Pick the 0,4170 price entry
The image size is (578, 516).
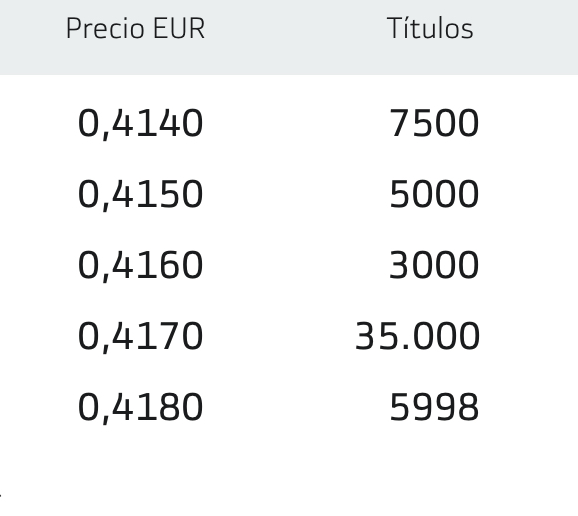pyautogui.click(x=140, y=337)
